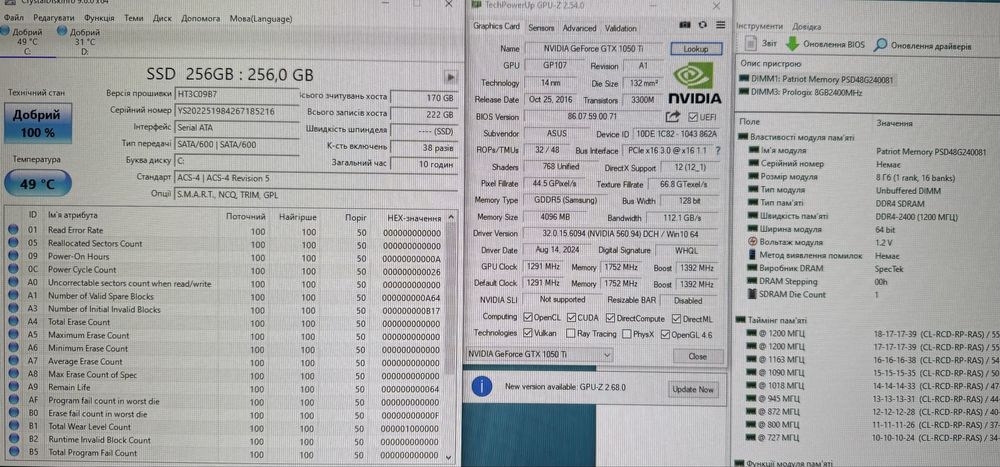
Task: Click the Властивості модуля пам'яті group icon
Action: (x=744, y=137)
